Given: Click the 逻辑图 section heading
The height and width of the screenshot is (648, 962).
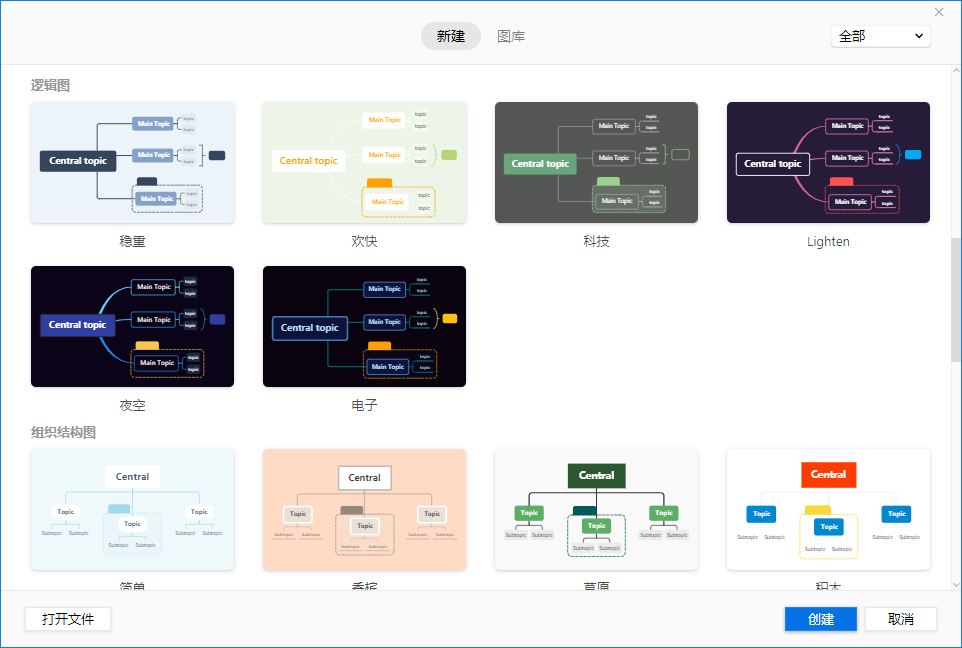Looking at the screenshot, I should (x=50, y=85).
